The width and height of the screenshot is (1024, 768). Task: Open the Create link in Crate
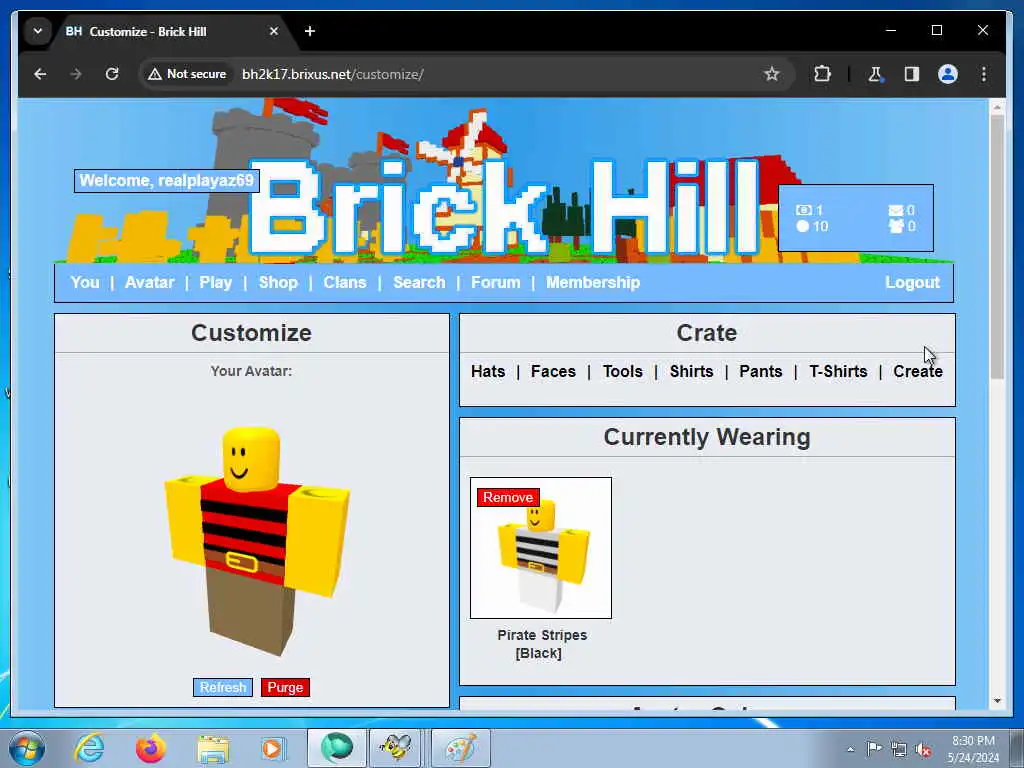point(918,371)
